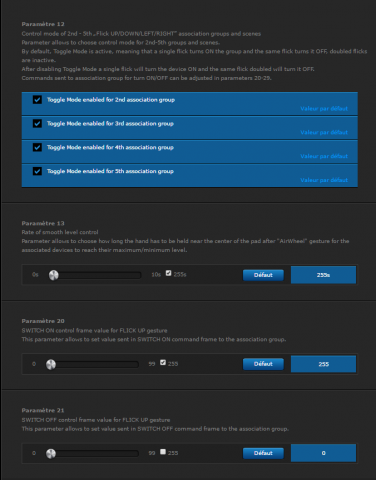376x480 pixels.
Task: Click the 0 value field of Paramètre 21
Action: point(323,453)
